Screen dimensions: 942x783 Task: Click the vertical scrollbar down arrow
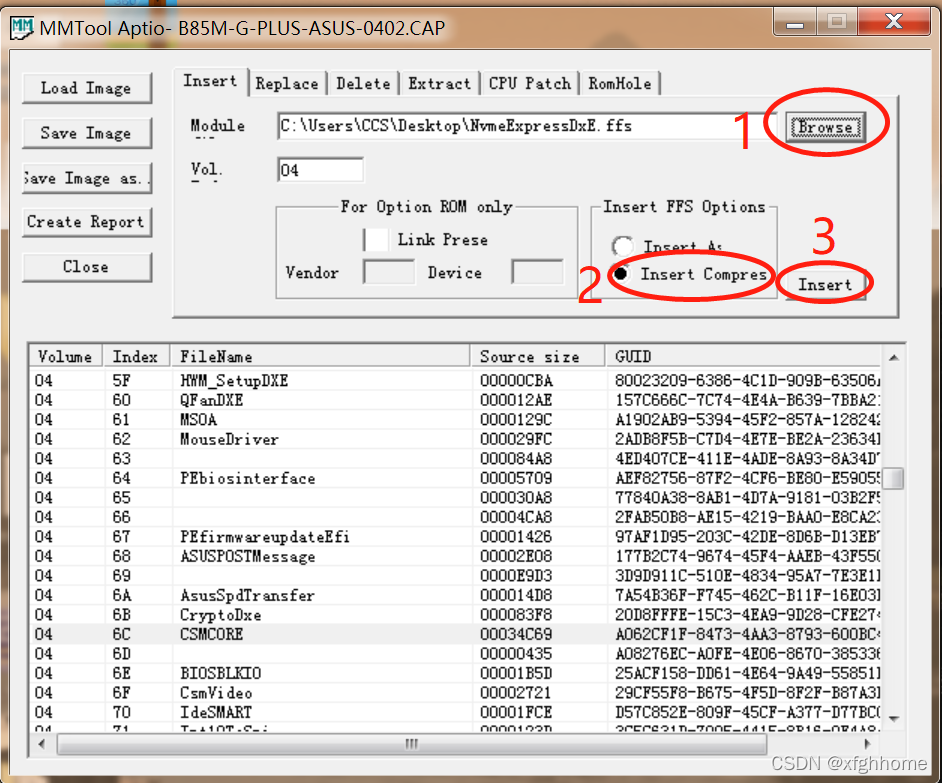click(x=894, y=719)
